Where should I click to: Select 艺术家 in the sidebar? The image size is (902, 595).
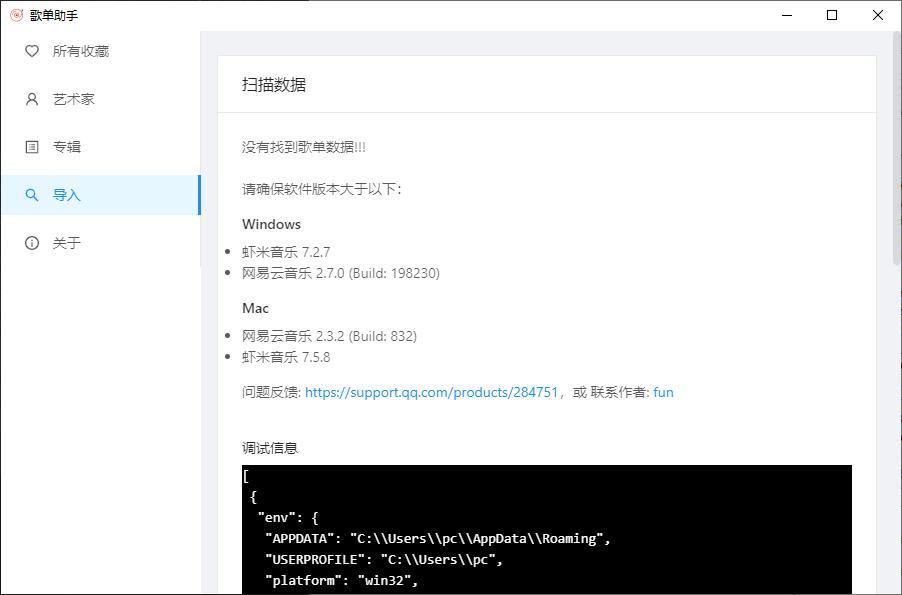pos(101,99)
